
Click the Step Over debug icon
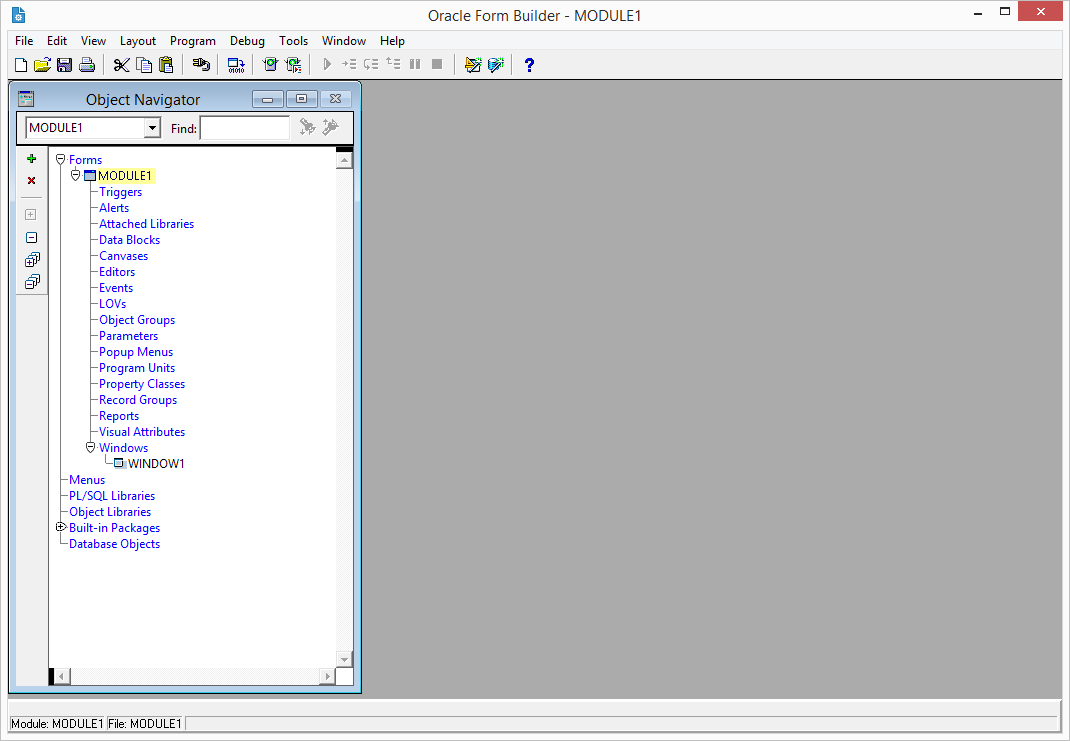371,64
